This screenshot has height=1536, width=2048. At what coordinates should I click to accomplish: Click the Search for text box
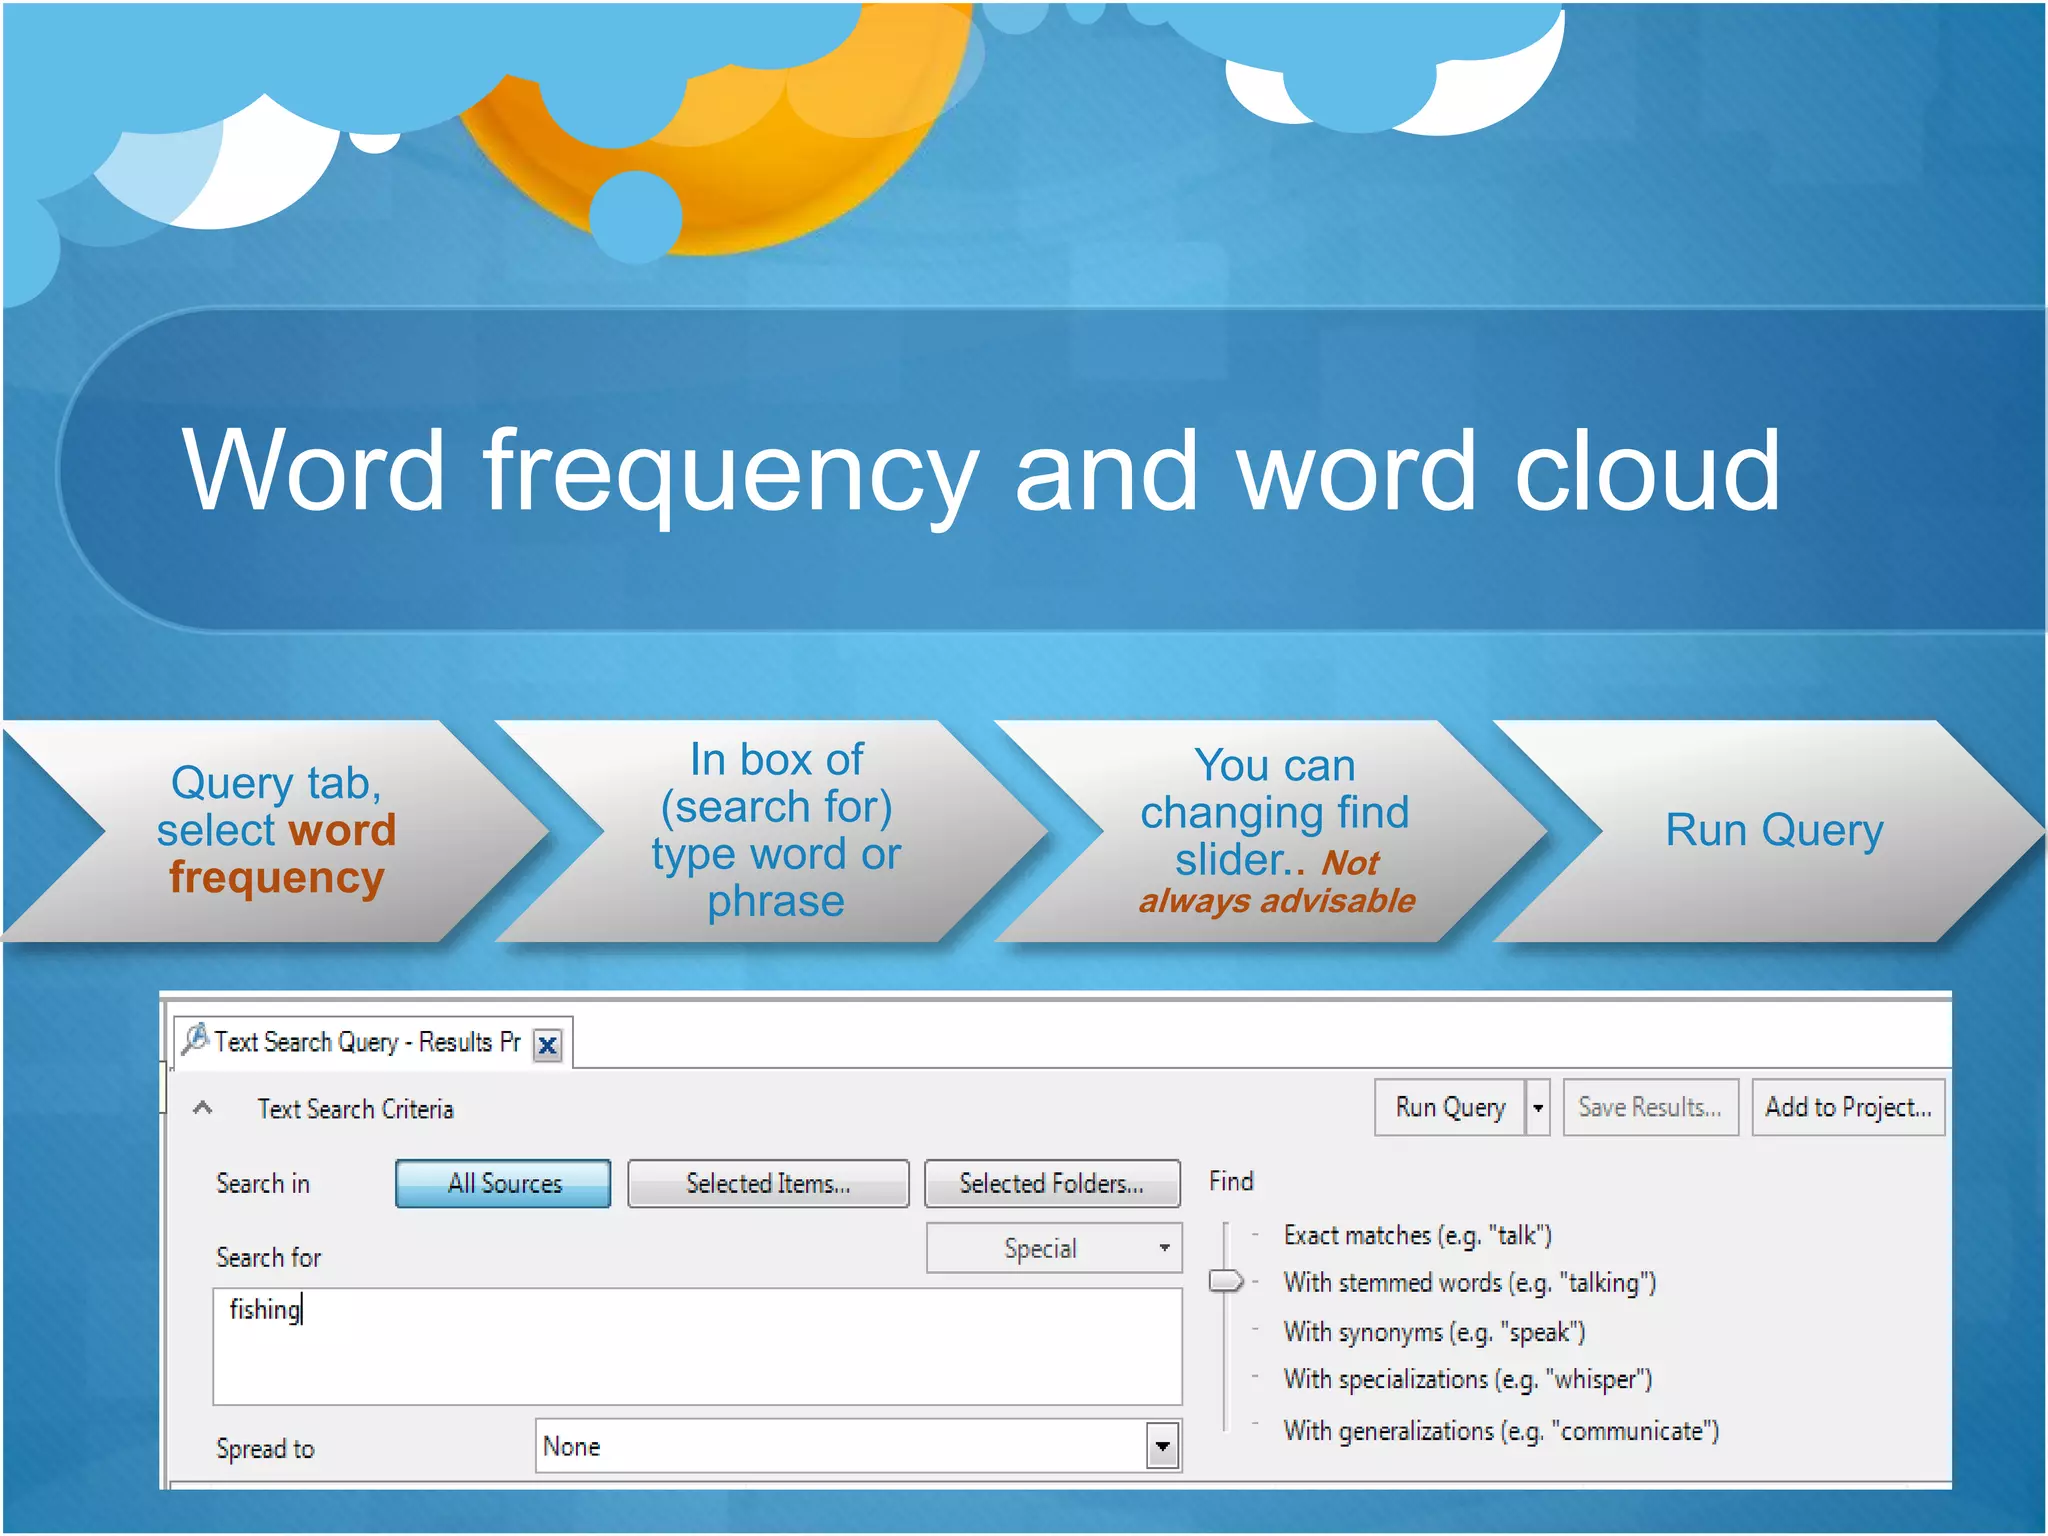(x=697, y=1346)
